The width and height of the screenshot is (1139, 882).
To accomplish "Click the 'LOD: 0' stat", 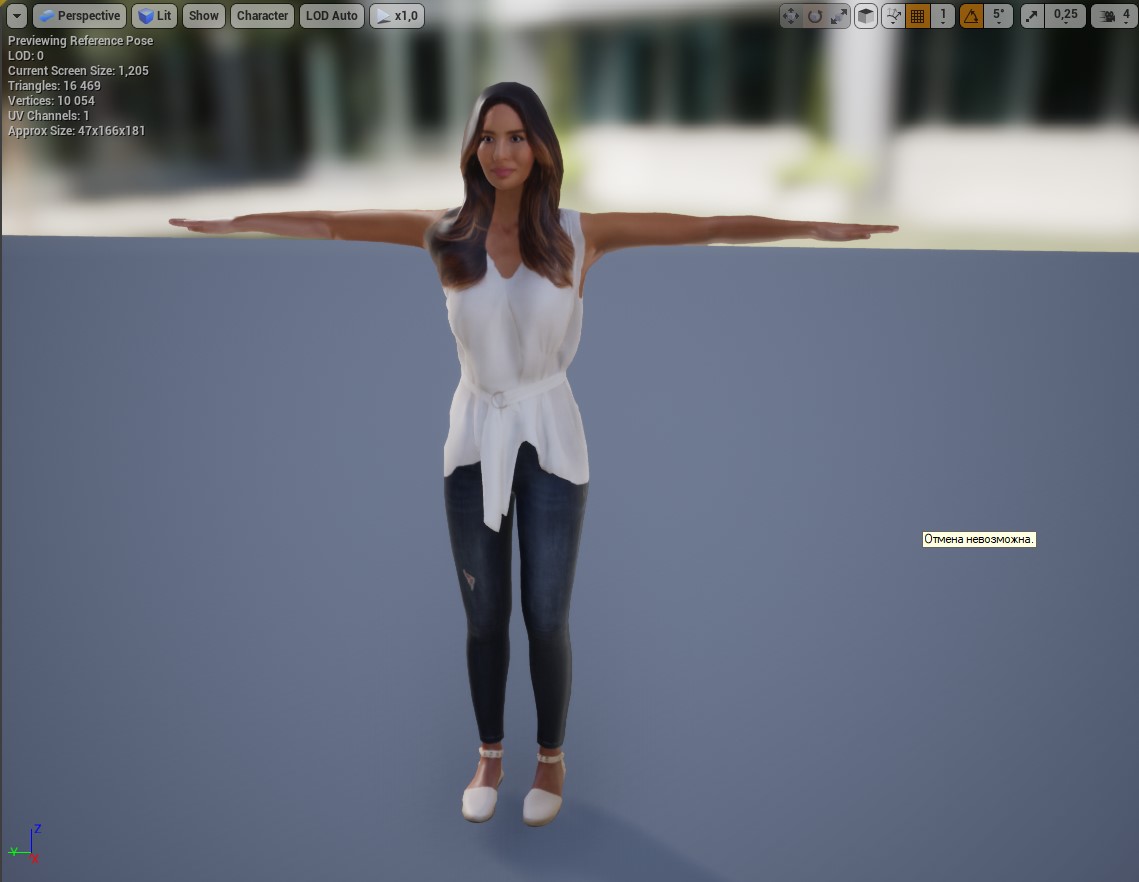I will pos(25,56).
